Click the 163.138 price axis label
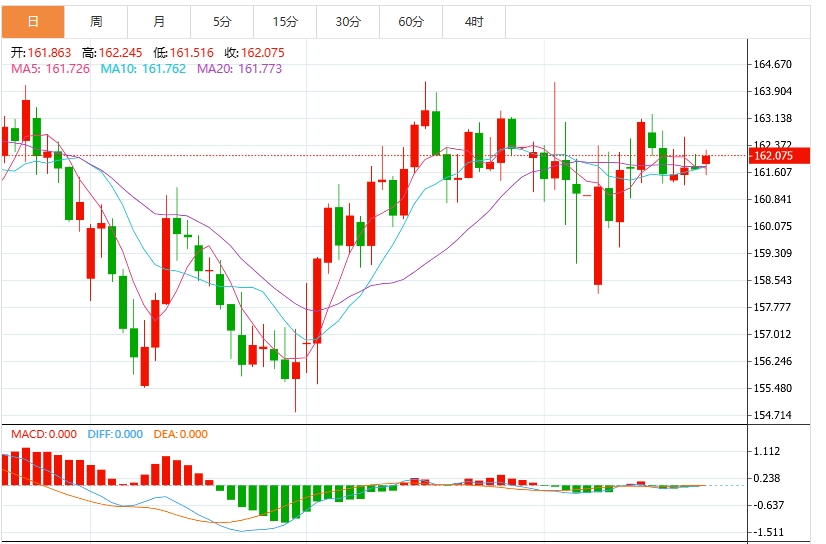Image resolution: width=826 pixels, height=544 pixels. pyautogui.click(x=772, y=118)
